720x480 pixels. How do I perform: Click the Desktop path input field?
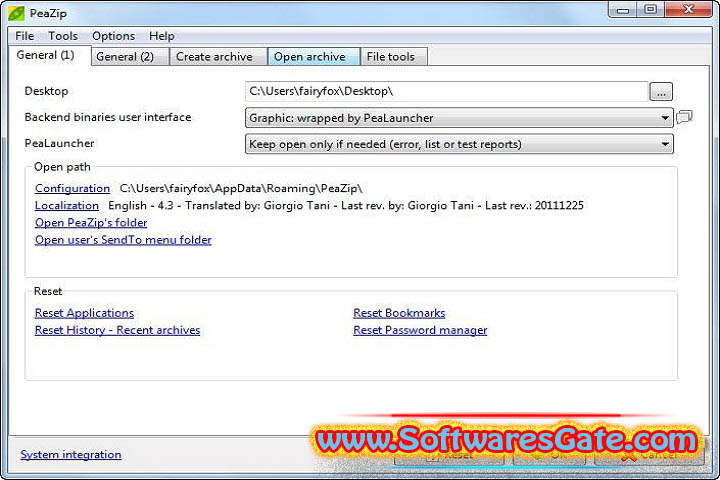(446, 91)
